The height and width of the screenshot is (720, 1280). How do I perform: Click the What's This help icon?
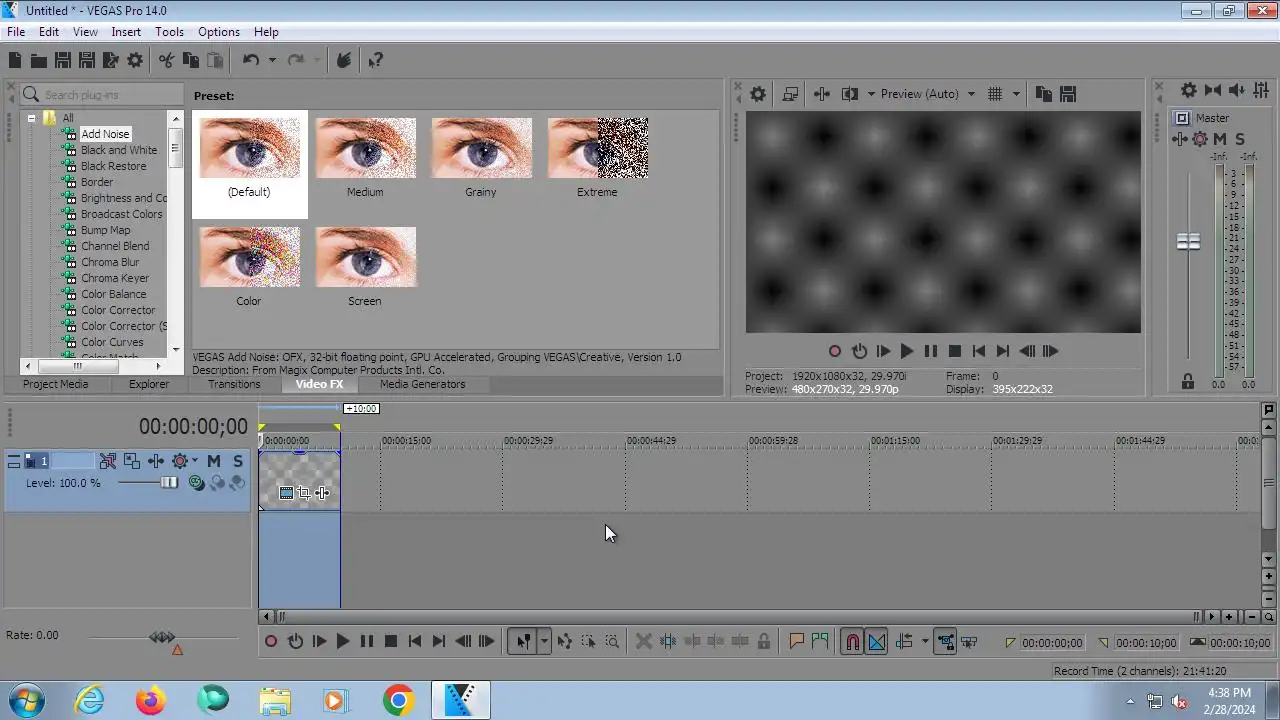(x=375, y=61)
